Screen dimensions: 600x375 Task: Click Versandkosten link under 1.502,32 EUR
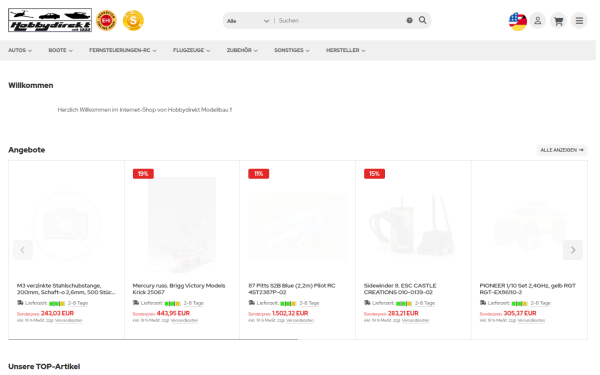click(x=300, y=320)
